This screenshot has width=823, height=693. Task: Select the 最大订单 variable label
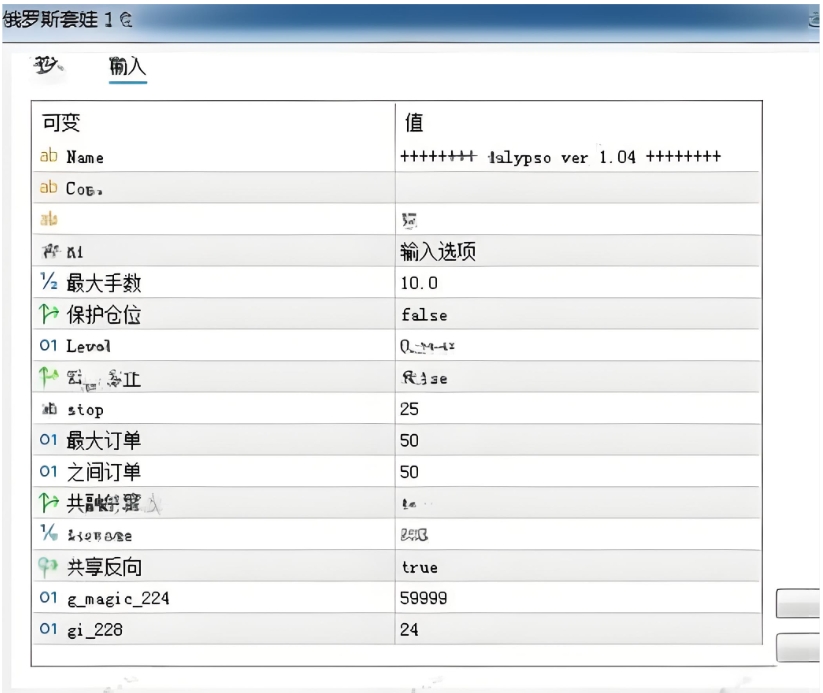coord(103,440)
